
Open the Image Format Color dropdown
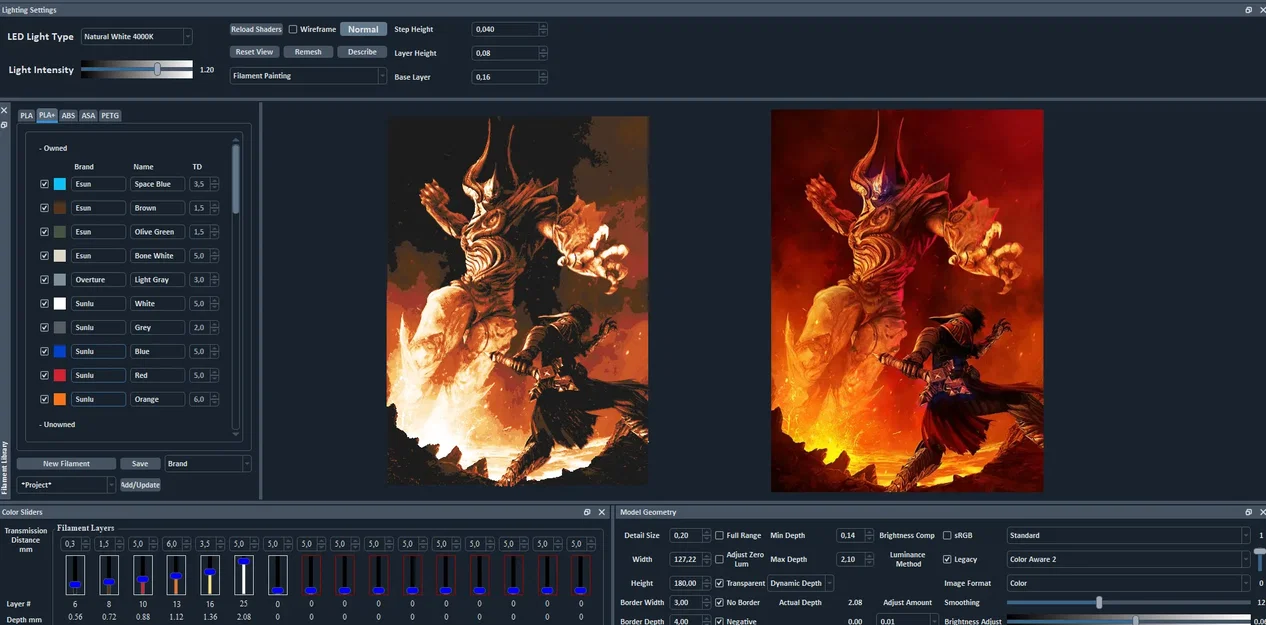tap(1129, 583)
